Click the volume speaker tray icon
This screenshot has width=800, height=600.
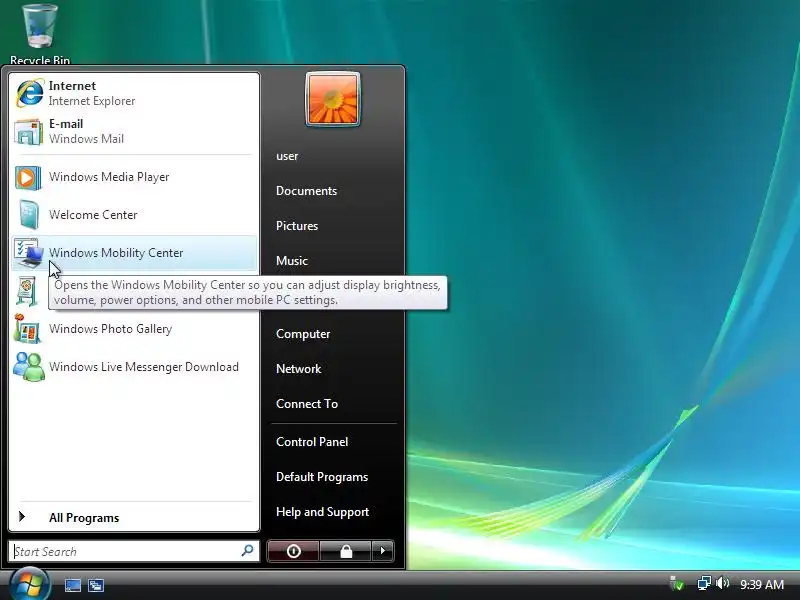[x=722, y=583]
